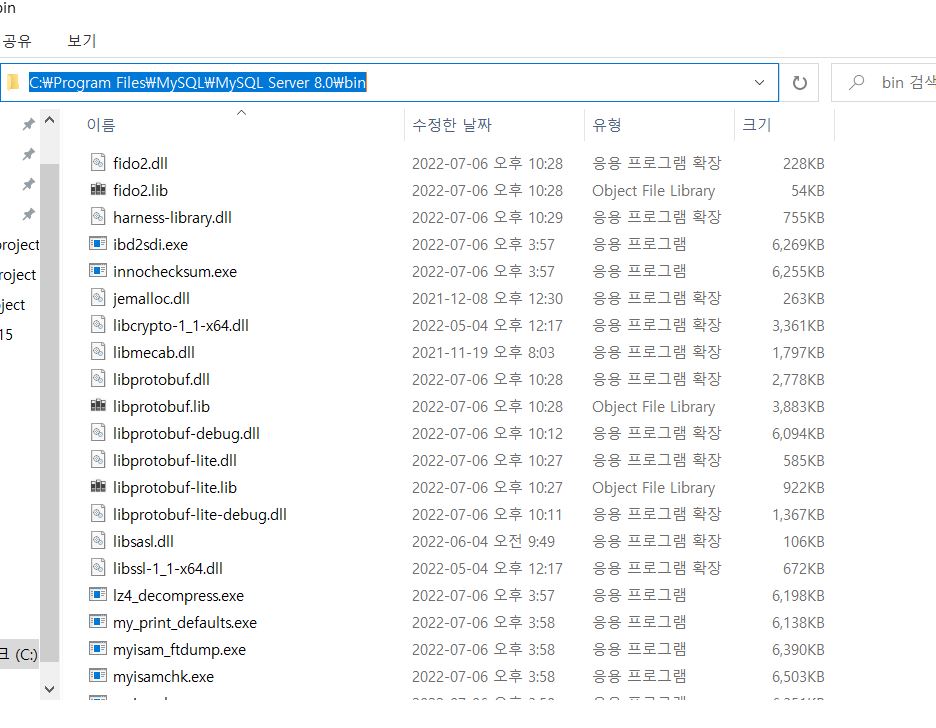The image size is (936, 728).
Task: Click the jemalloc.dll file icon
Action: 98,298
